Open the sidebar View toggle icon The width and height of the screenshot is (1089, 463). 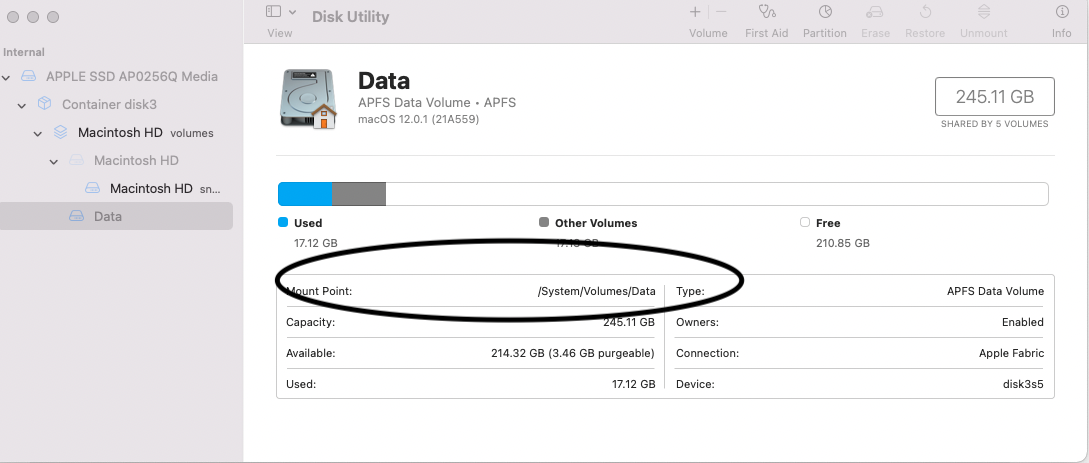point(274,12)
